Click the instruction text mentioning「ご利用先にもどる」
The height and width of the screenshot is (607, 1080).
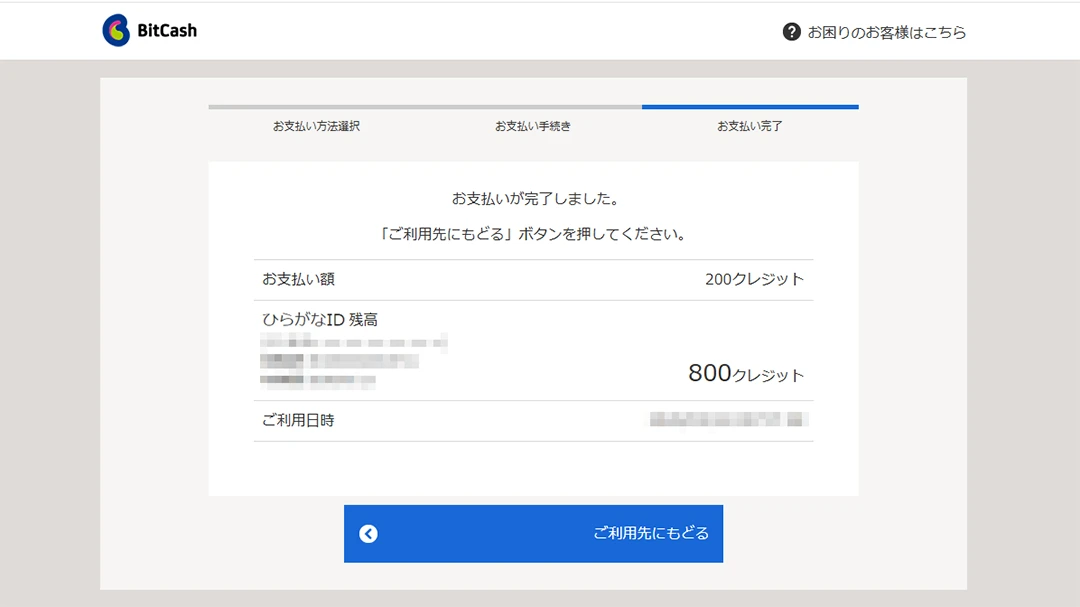click(x=533, y=234)
